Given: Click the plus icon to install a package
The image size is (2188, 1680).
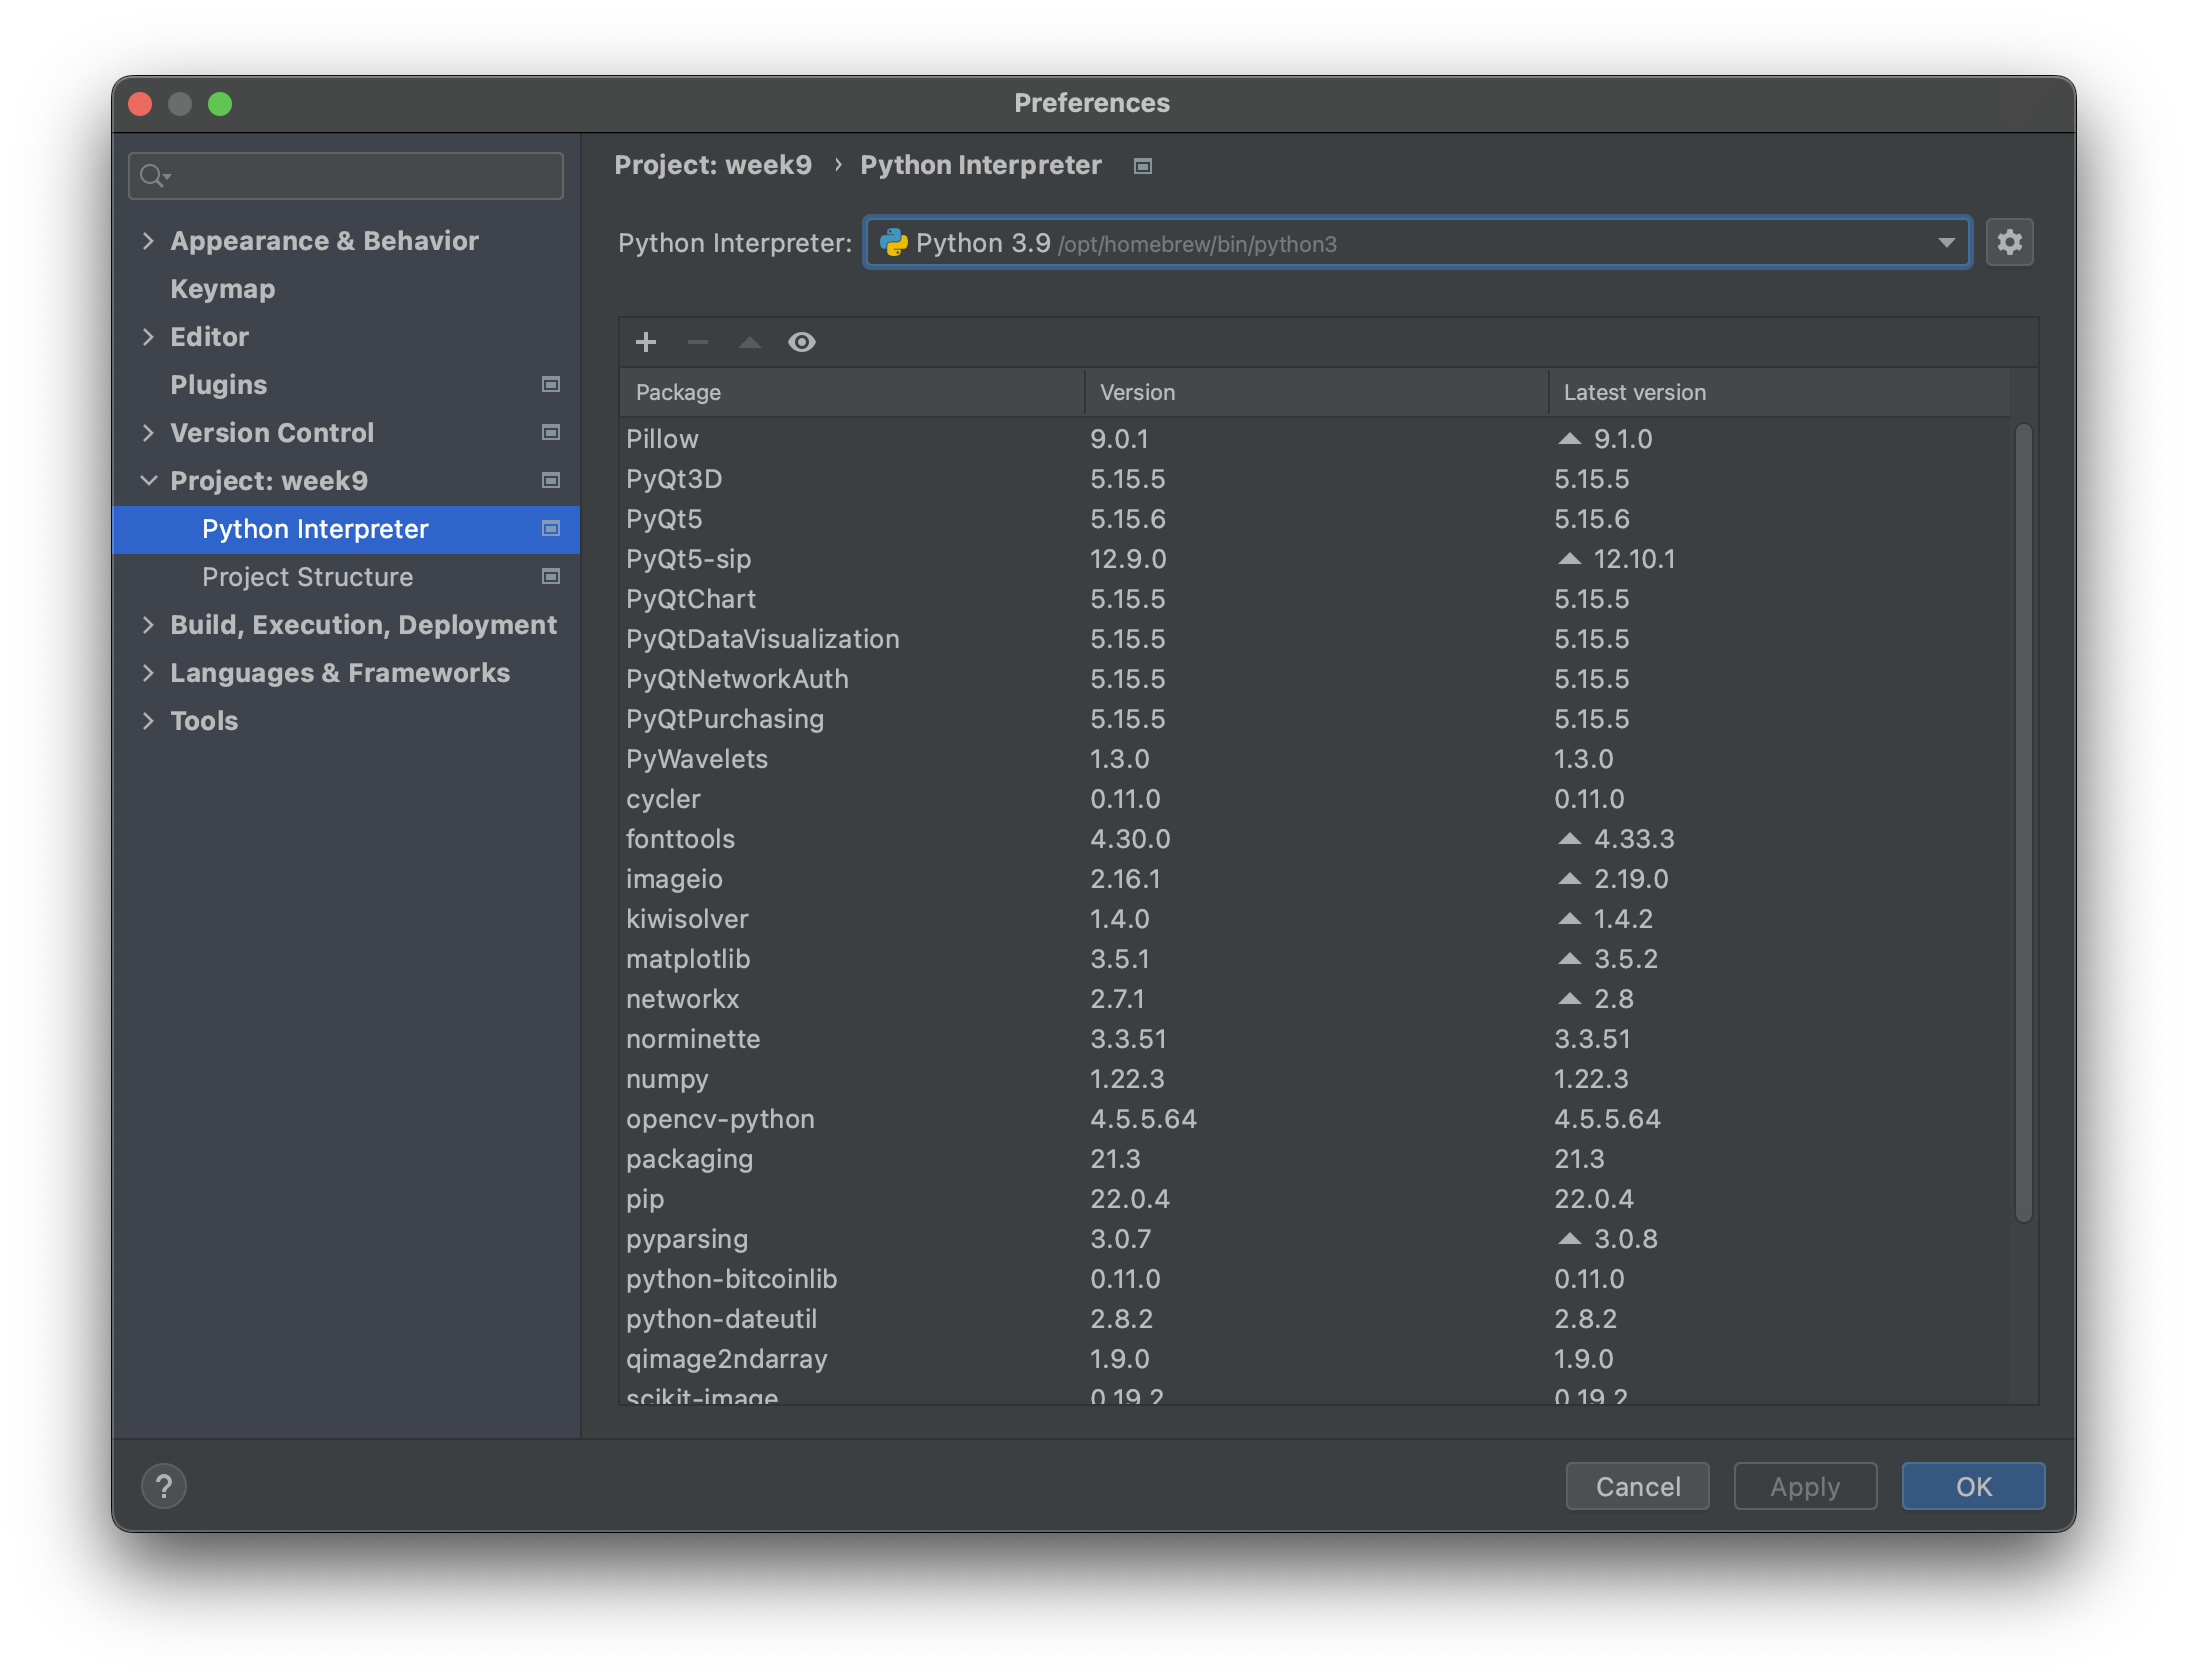Looking at the screenshot, I should [x=646, y=342].
